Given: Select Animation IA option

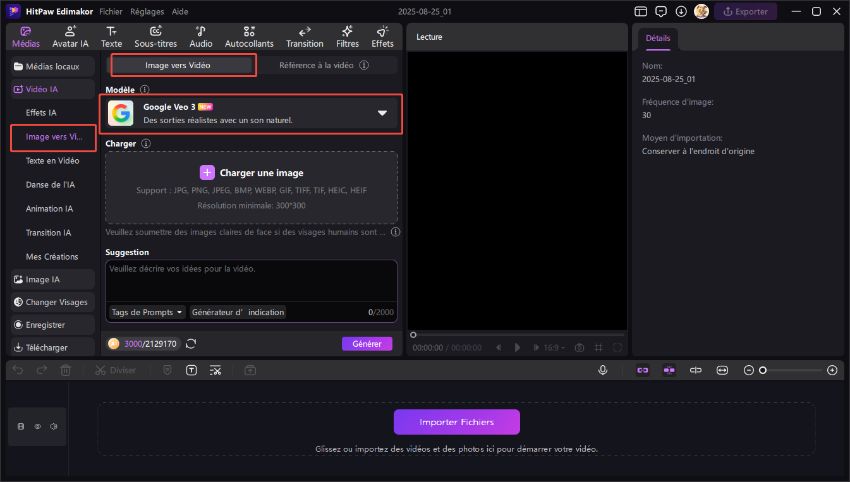Looking at the screenshot, I should tap(49, 208).
